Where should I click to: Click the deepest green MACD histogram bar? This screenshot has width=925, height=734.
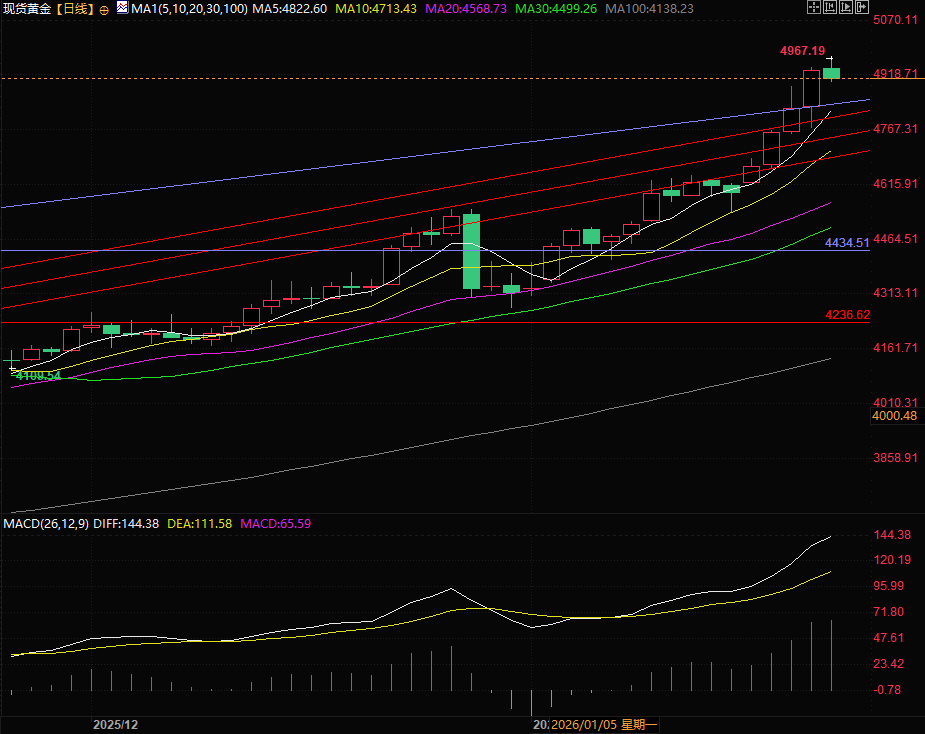click(532, 703)
